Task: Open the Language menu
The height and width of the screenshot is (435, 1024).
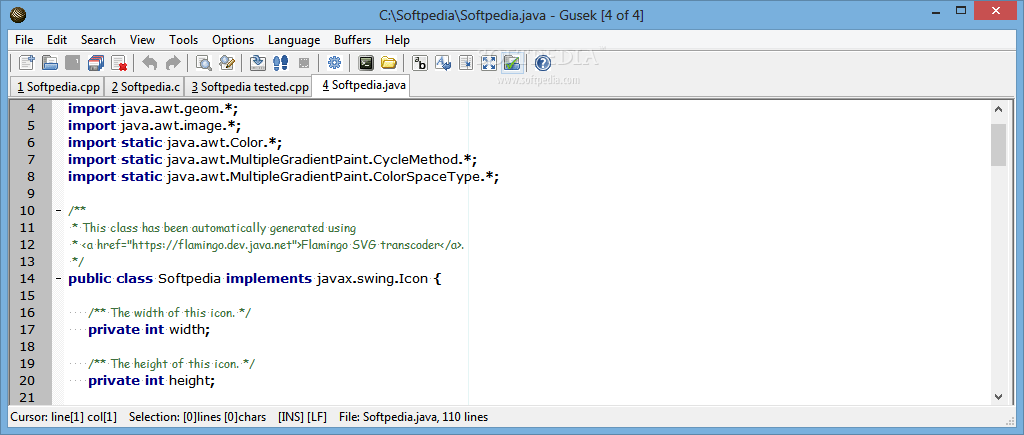Action: pos(294,40)
